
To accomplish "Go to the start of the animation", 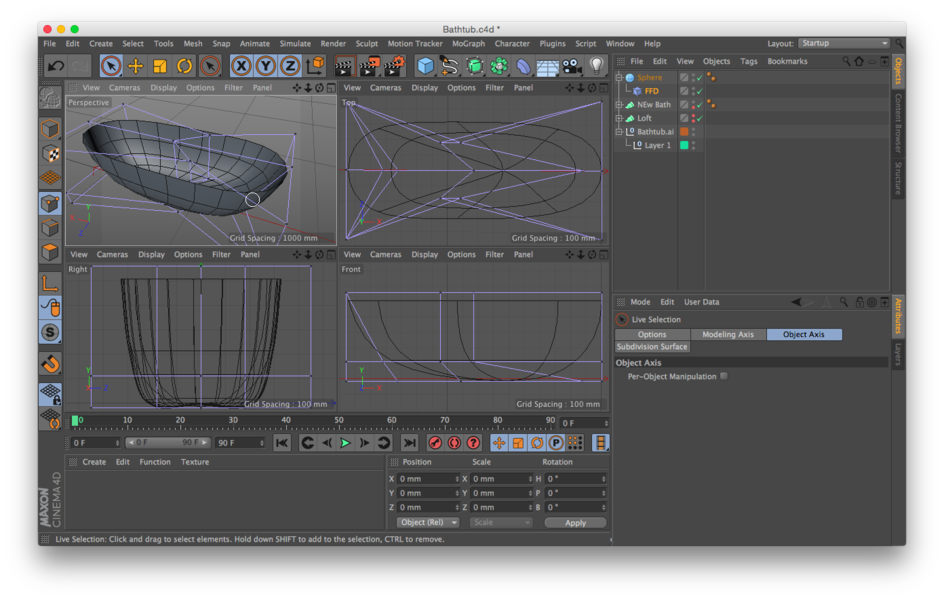I will (x=282, y=443).
